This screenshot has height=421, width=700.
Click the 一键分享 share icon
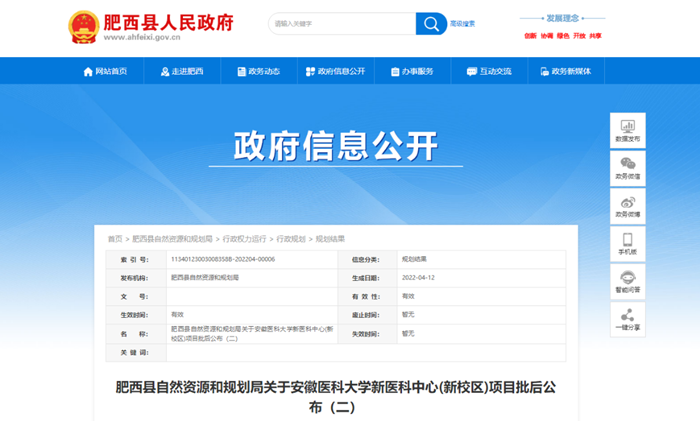(x=627, y=319)
